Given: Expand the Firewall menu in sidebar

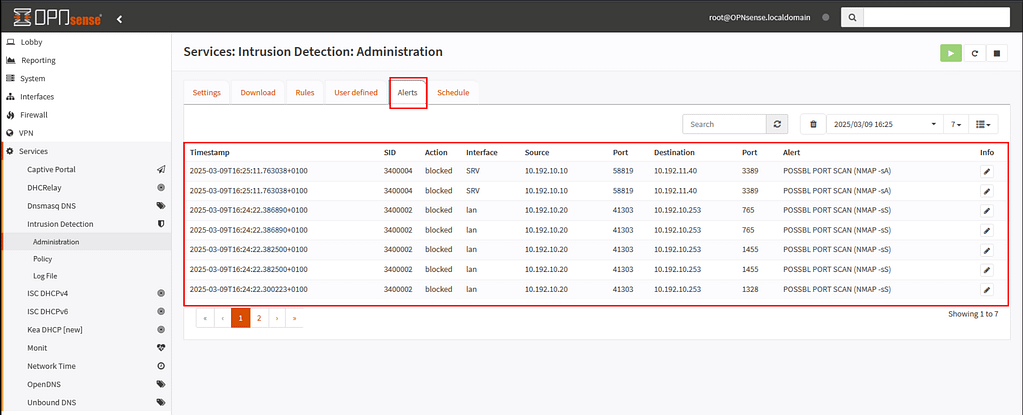Looking at the screenshot, I should (34, 115).
